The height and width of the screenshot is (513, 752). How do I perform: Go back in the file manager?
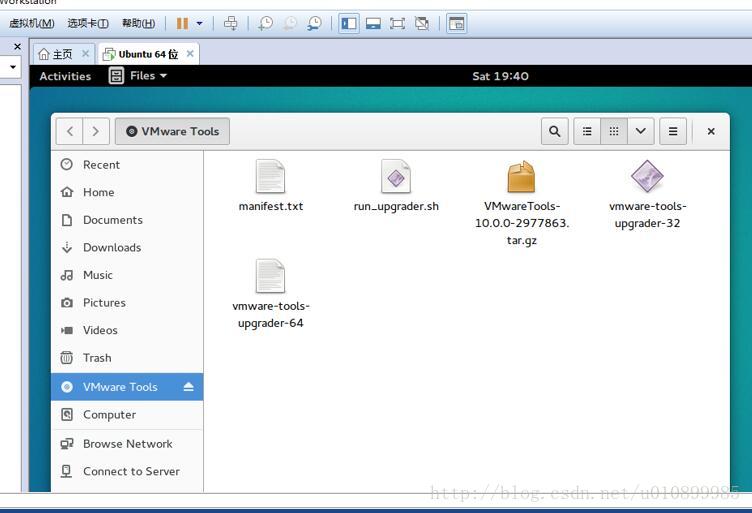(x=70, y=131)
